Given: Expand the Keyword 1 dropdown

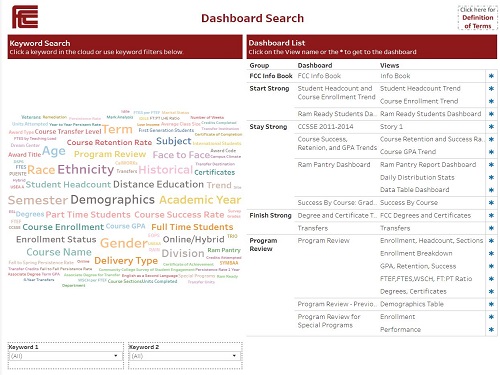Looking at the screenshot, I should tap(64, 356).
